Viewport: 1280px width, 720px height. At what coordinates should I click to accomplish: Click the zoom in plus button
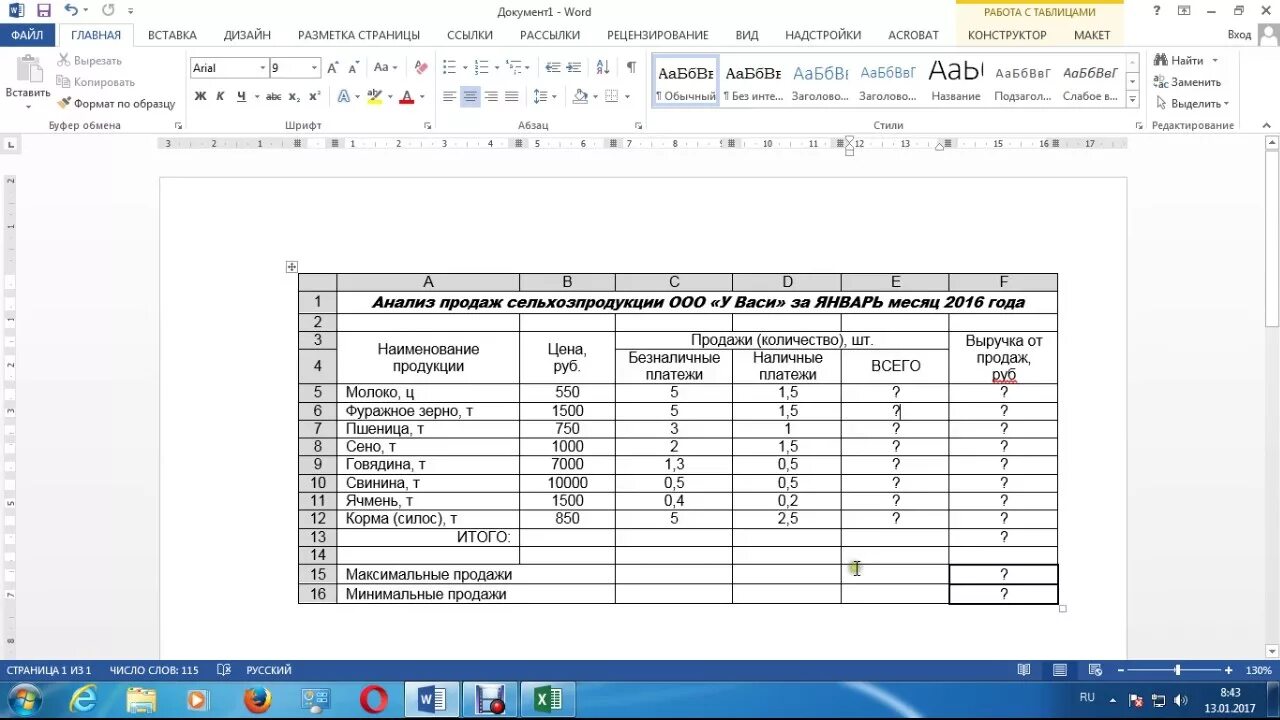coord(1228,670)
